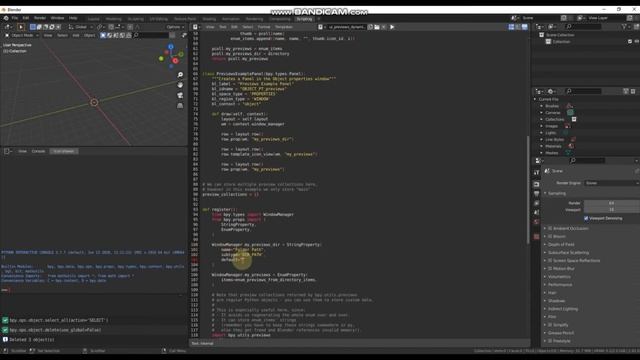Unlink text with X icon in text editor header

click(384, 27)
